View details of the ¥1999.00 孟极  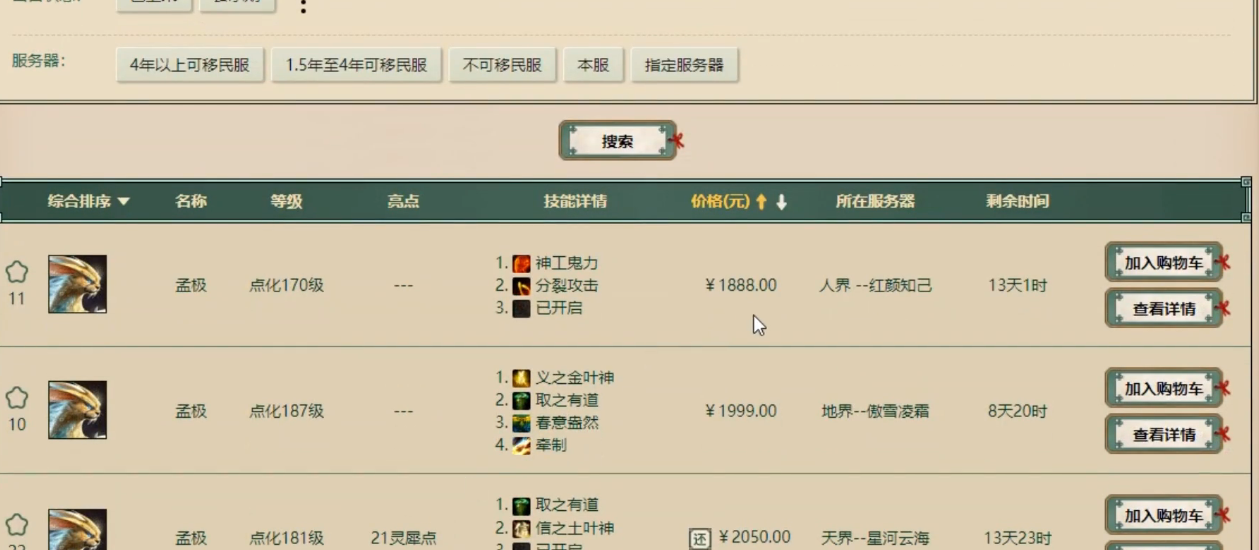point(1163,435)
